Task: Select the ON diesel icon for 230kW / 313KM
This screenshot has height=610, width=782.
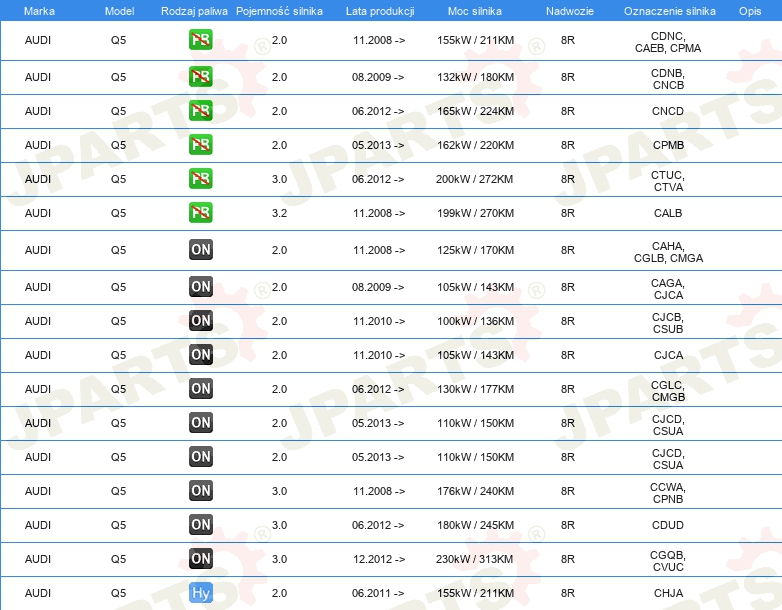Action: tap(201, 559)
